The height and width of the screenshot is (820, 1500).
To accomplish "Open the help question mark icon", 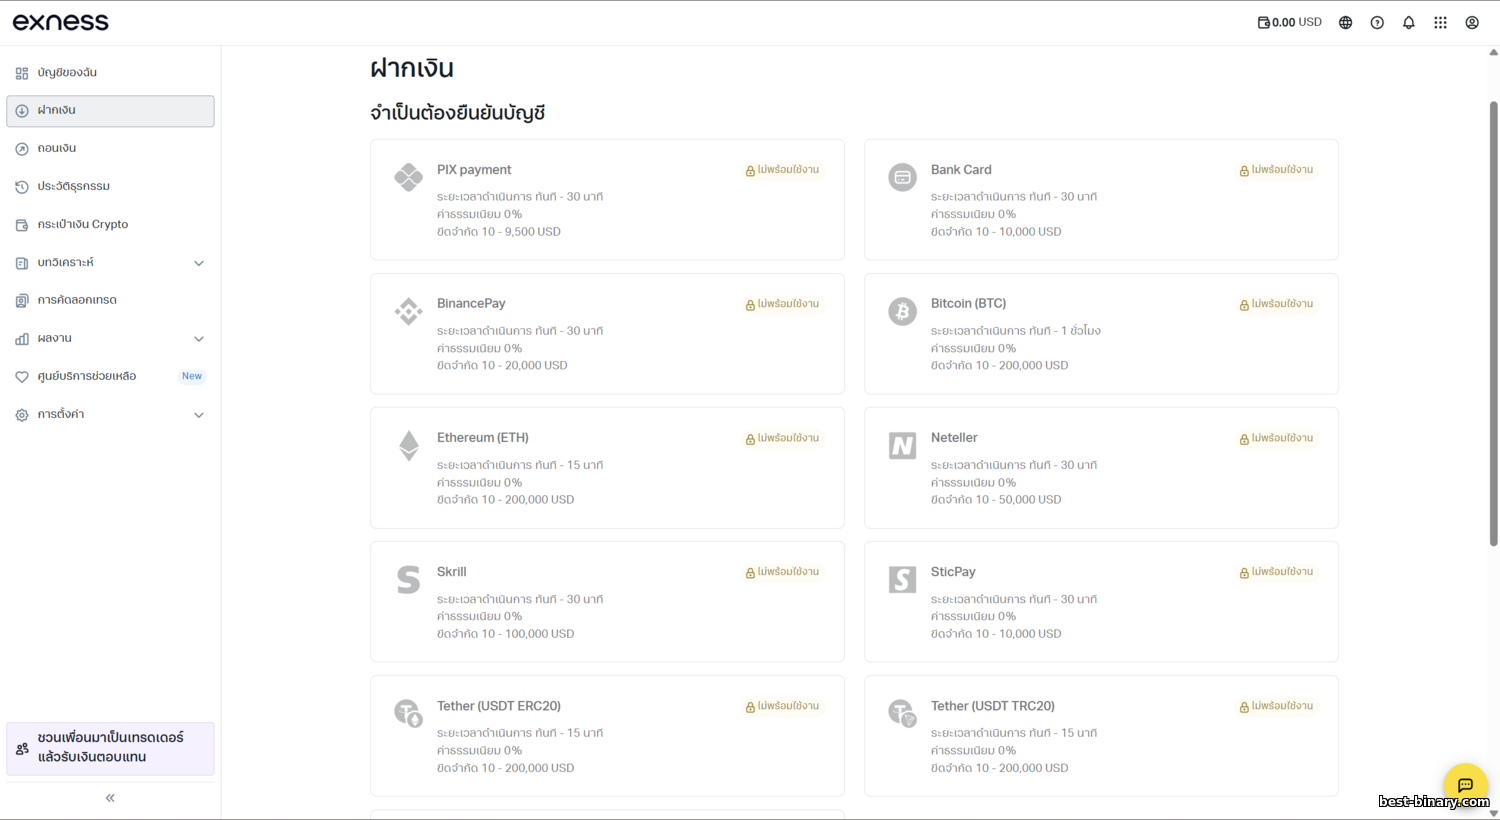I will click(x=1377, y=23).
